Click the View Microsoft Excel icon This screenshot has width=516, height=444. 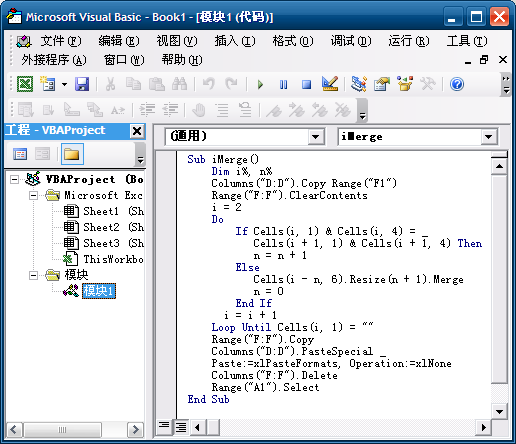(x=25, y=84)
